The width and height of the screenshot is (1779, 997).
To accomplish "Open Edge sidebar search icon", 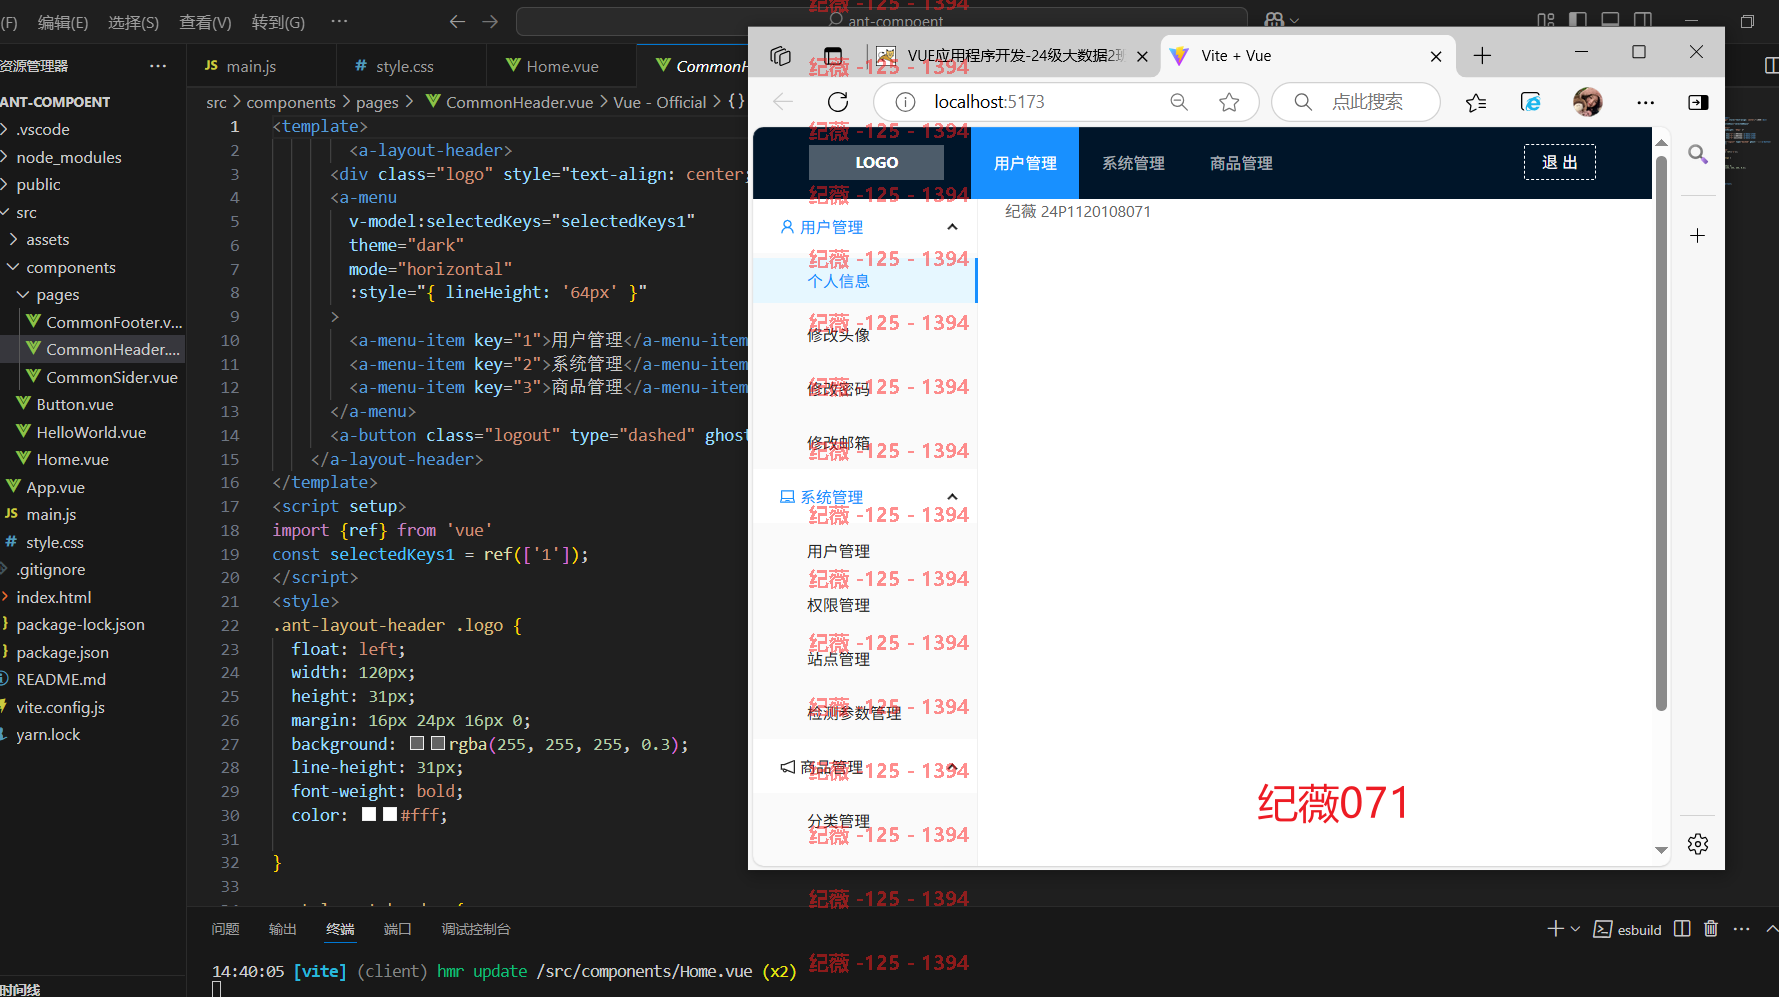I will (1698, 154).
